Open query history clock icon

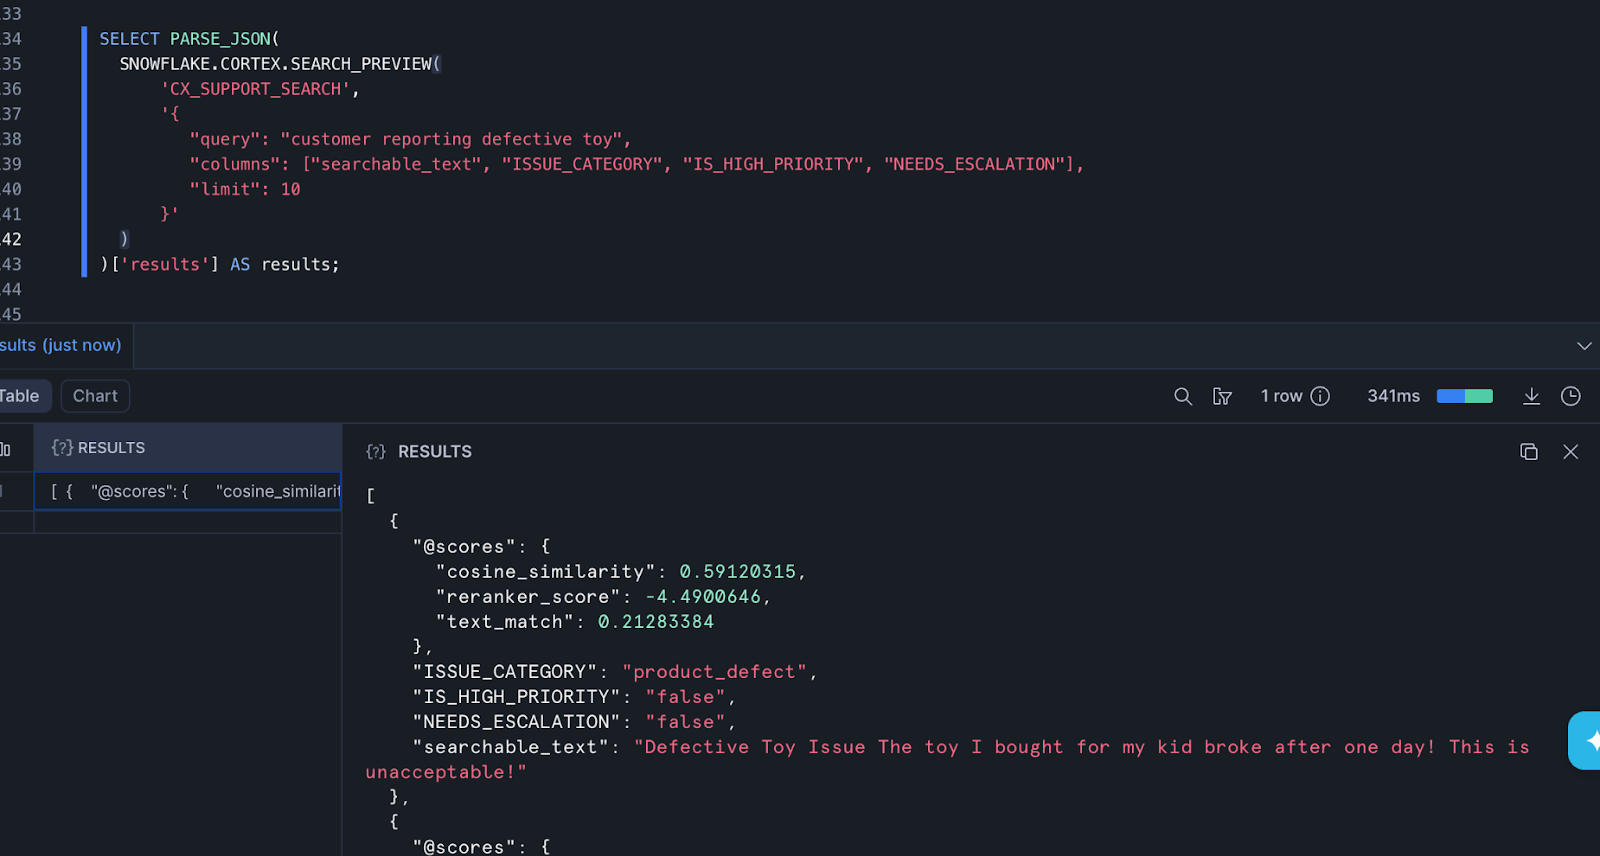tap(1571, 396)
